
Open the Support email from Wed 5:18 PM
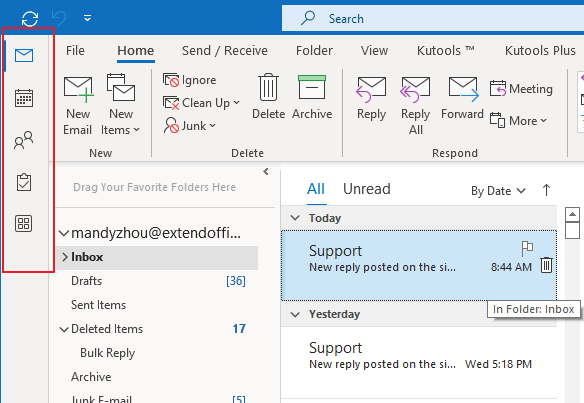coord(419,362)
